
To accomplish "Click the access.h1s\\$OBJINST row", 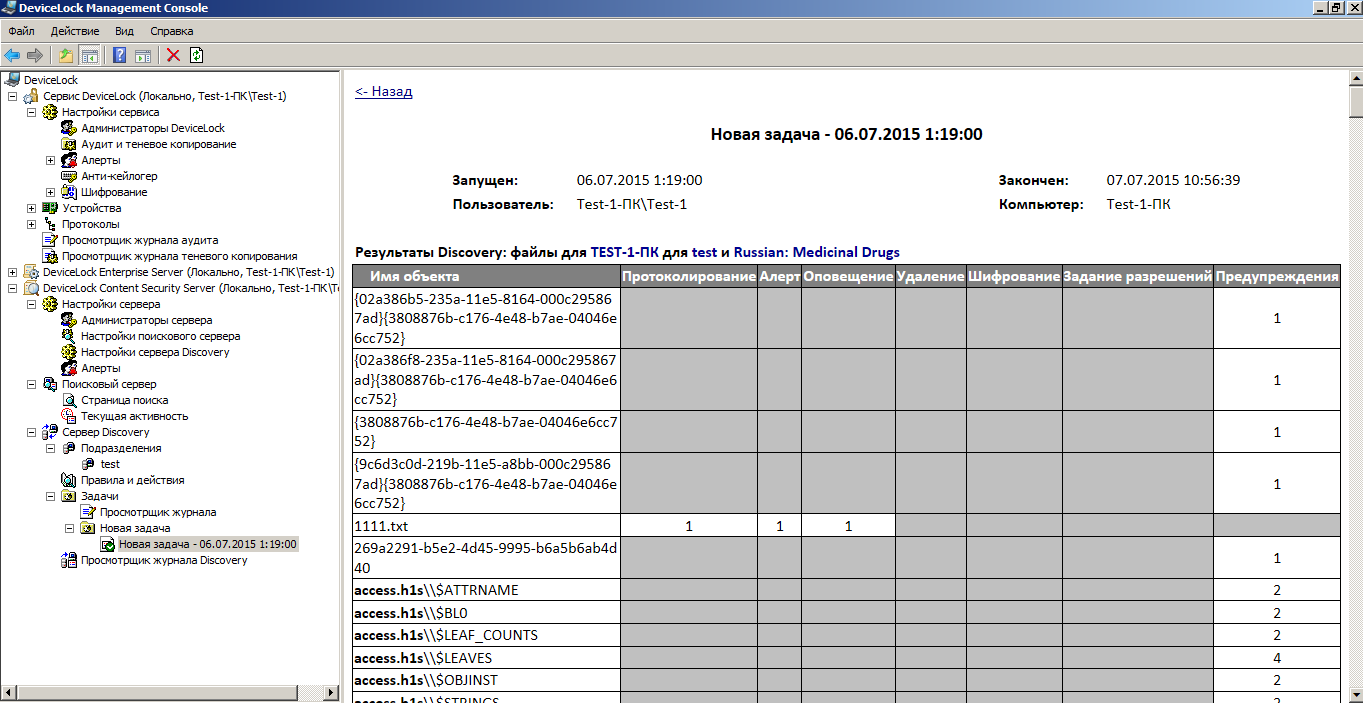I will click(x=486, y=680).
